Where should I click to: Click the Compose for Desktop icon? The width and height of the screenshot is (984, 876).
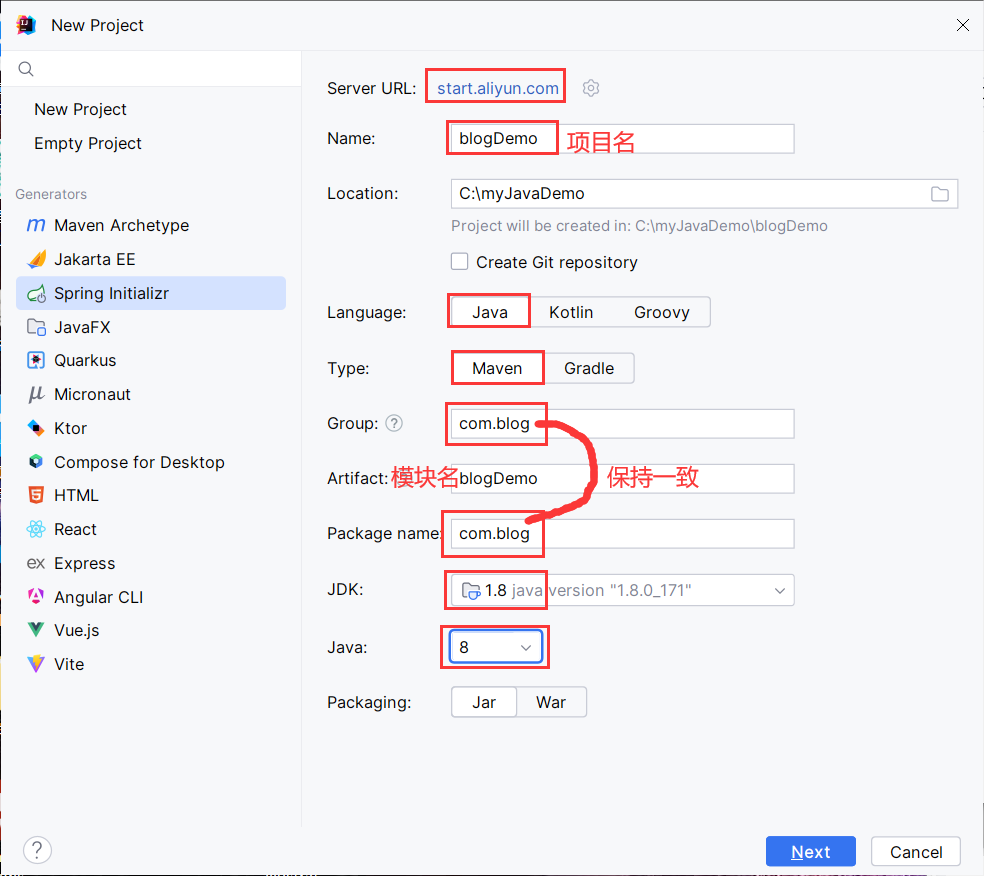coord(36,462)
